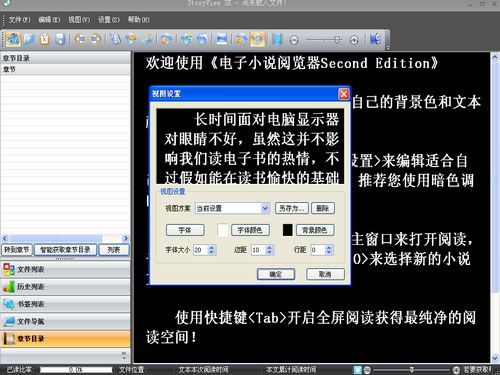Click the 另存为... button
This screenshot has height=375, width=500.
pos(292,208)
